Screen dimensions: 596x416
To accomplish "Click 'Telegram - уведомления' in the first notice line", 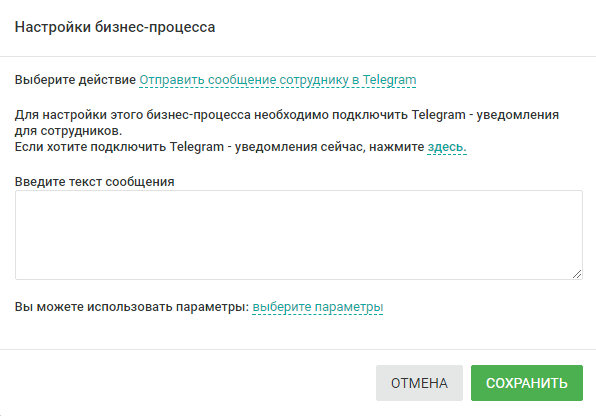I will [485, 115].
